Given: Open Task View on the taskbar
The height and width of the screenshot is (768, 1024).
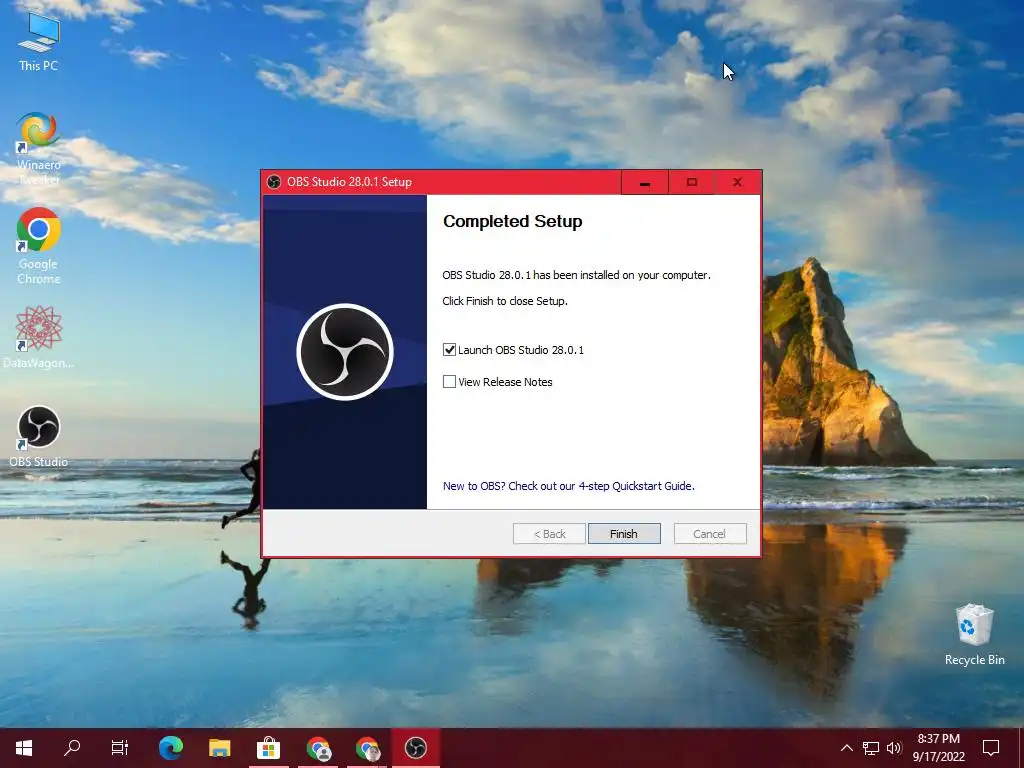Looking at the screenshot, I should [120, 748].
